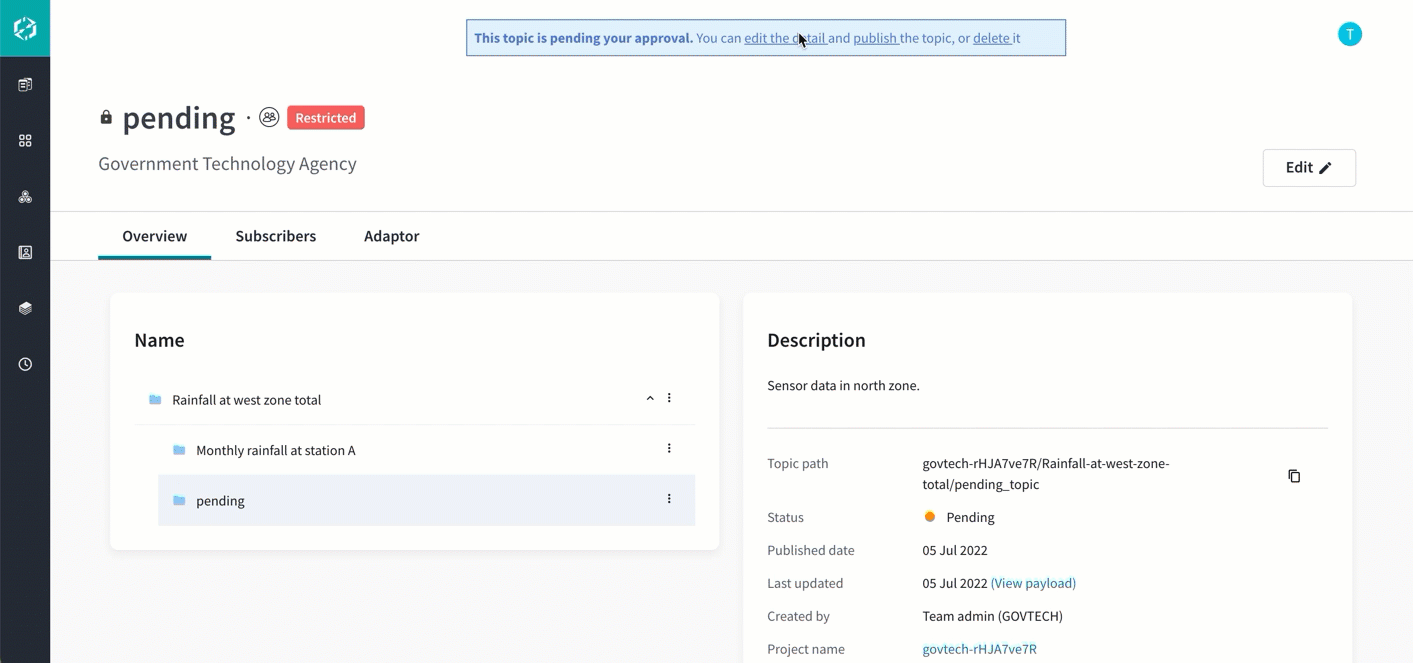This screenshot has height=663, width=1413.
Task: Click the restricted access group icon beside pending title
Action: 268,117
